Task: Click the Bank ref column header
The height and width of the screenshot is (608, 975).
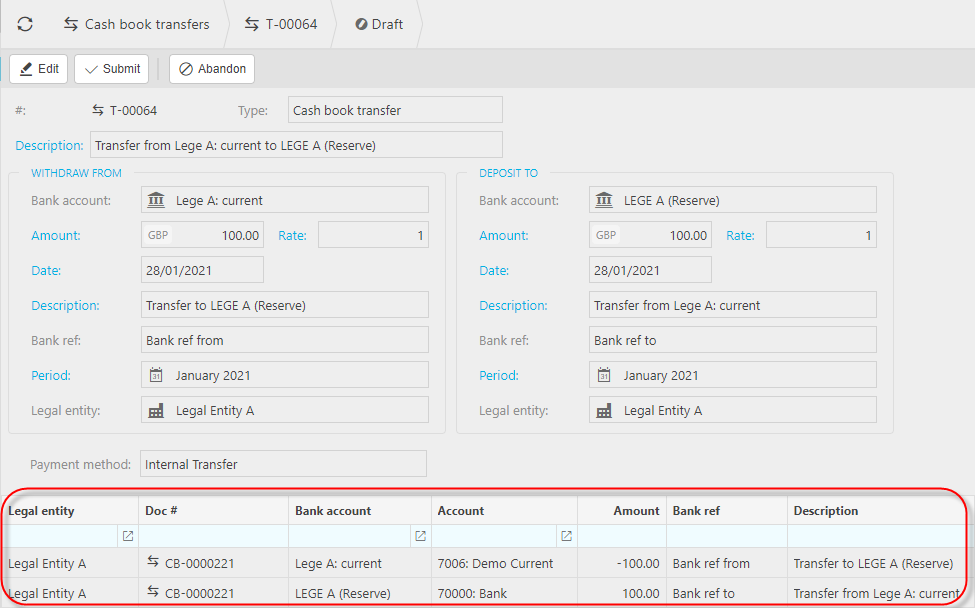Action: coord(726,510)
